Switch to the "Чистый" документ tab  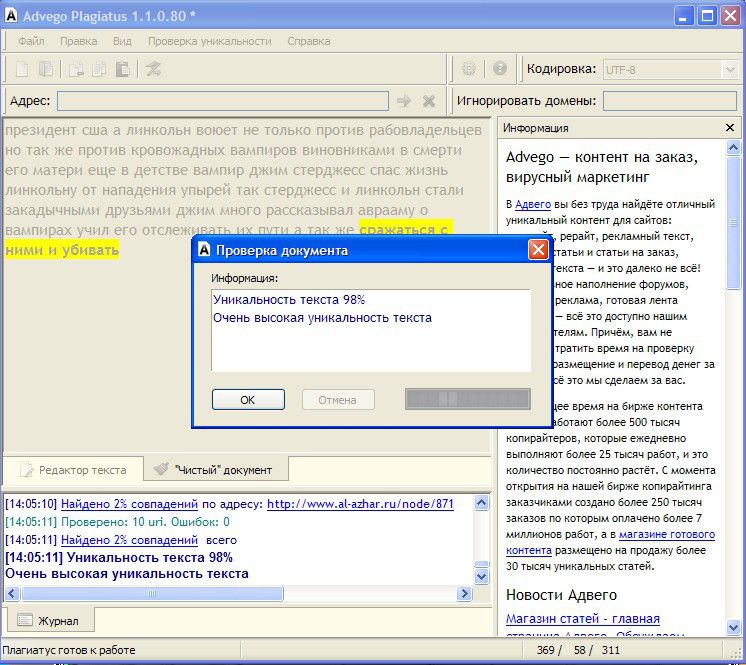pos(216,470)
